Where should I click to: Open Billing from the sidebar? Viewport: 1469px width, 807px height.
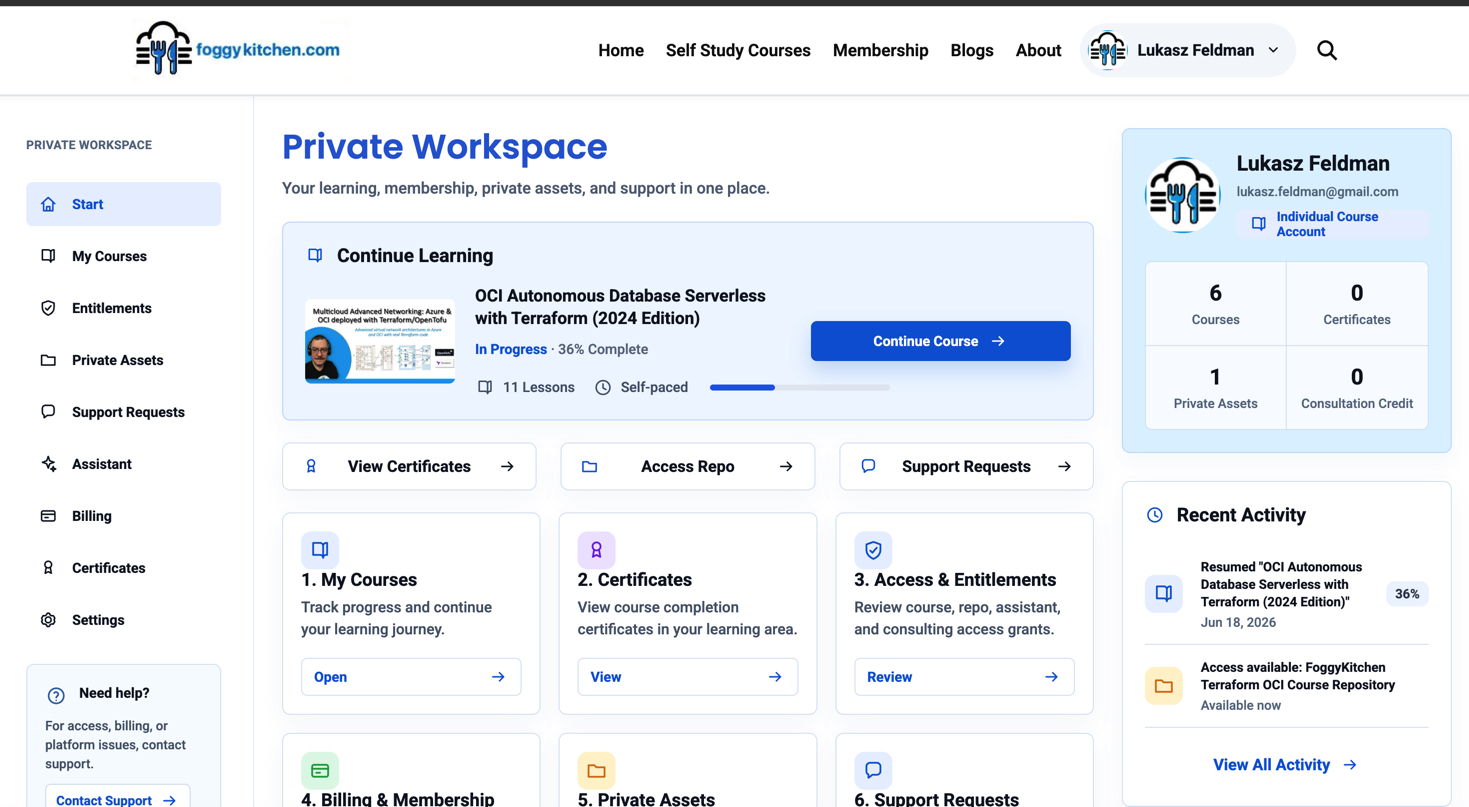pyautogui.click(x=123, y=516)
